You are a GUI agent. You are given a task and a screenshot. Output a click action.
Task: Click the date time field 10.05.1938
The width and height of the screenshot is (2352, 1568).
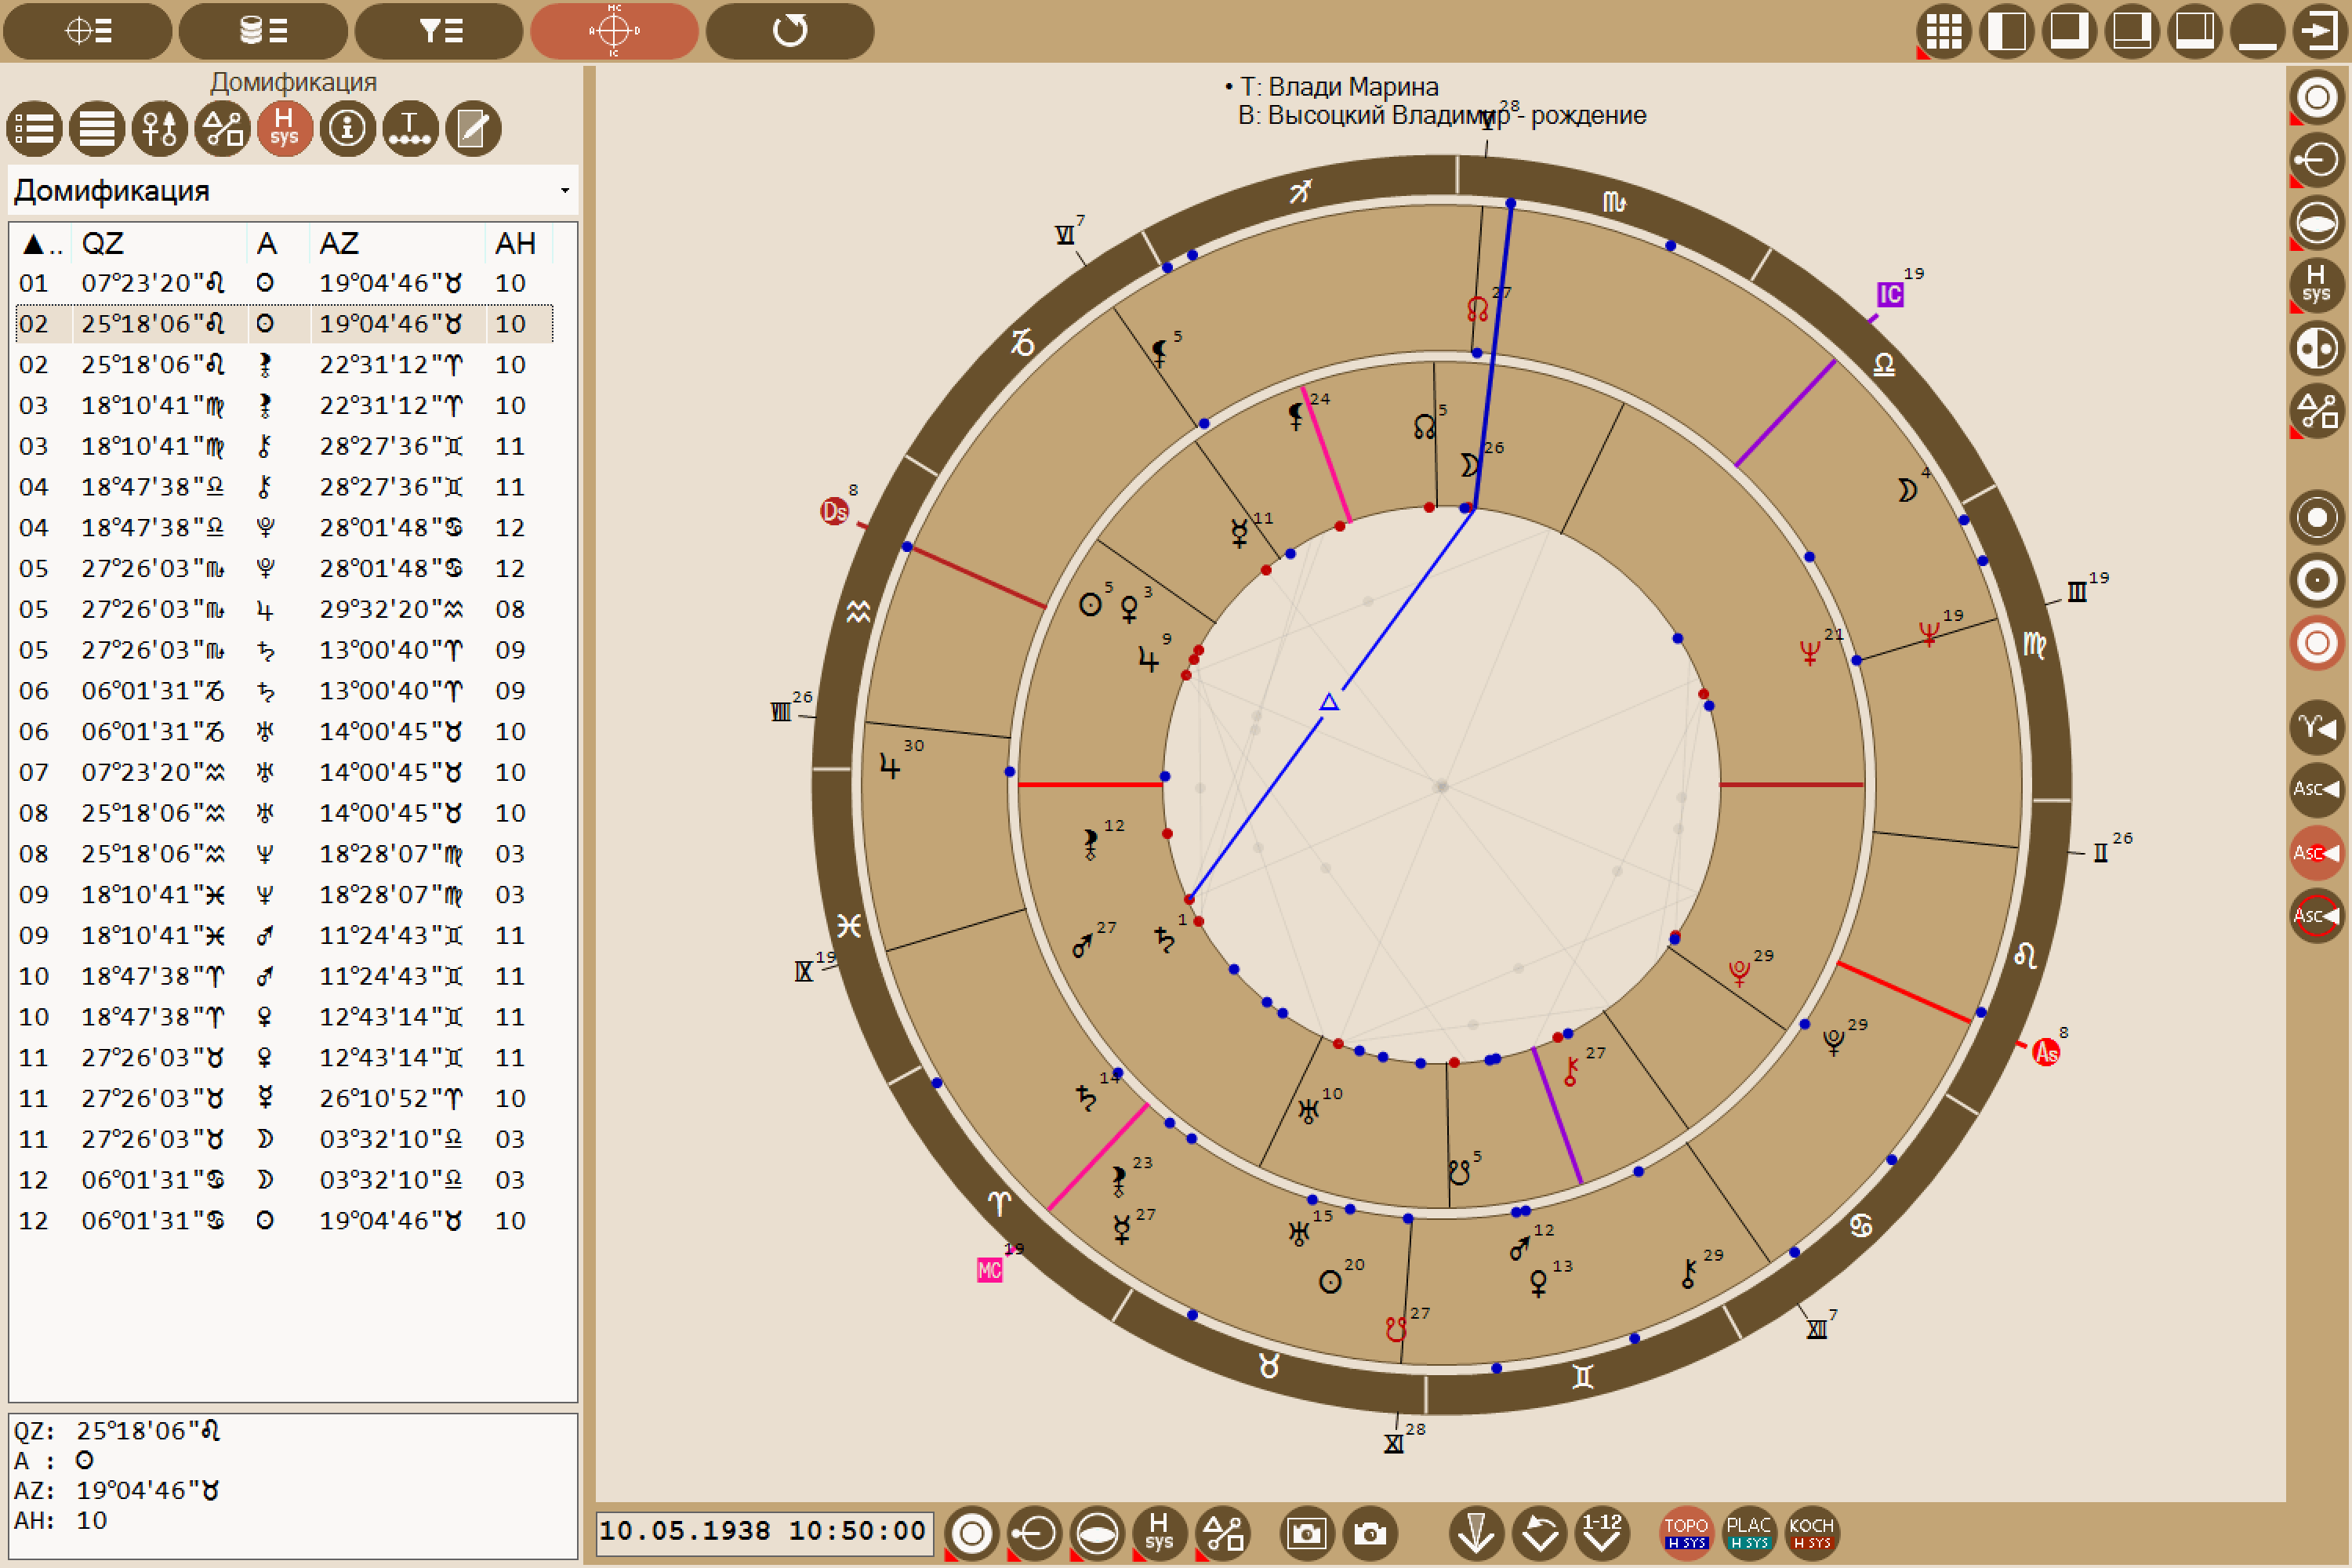tap(764, 1532)
